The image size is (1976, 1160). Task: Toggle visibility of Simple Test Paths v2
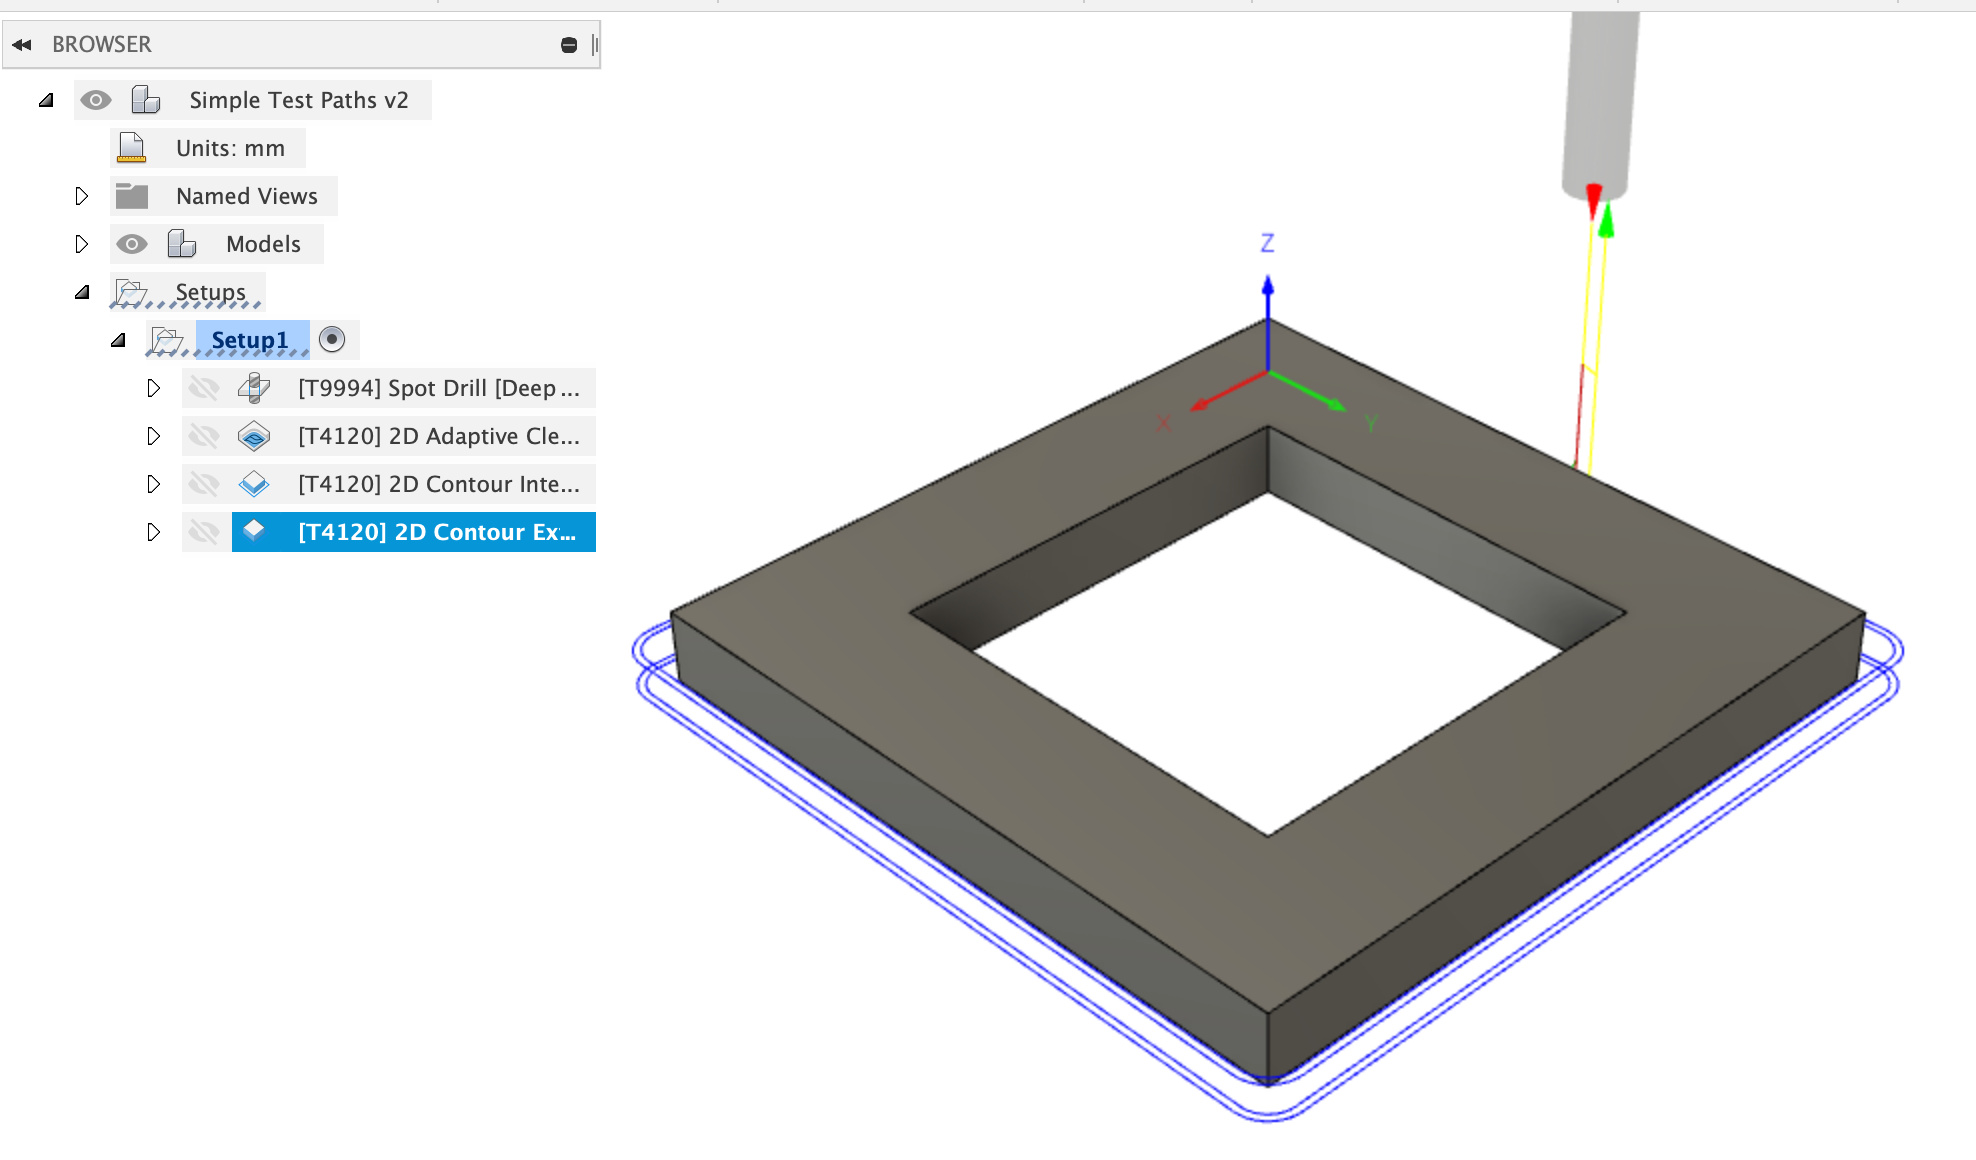tap(96, 100)
